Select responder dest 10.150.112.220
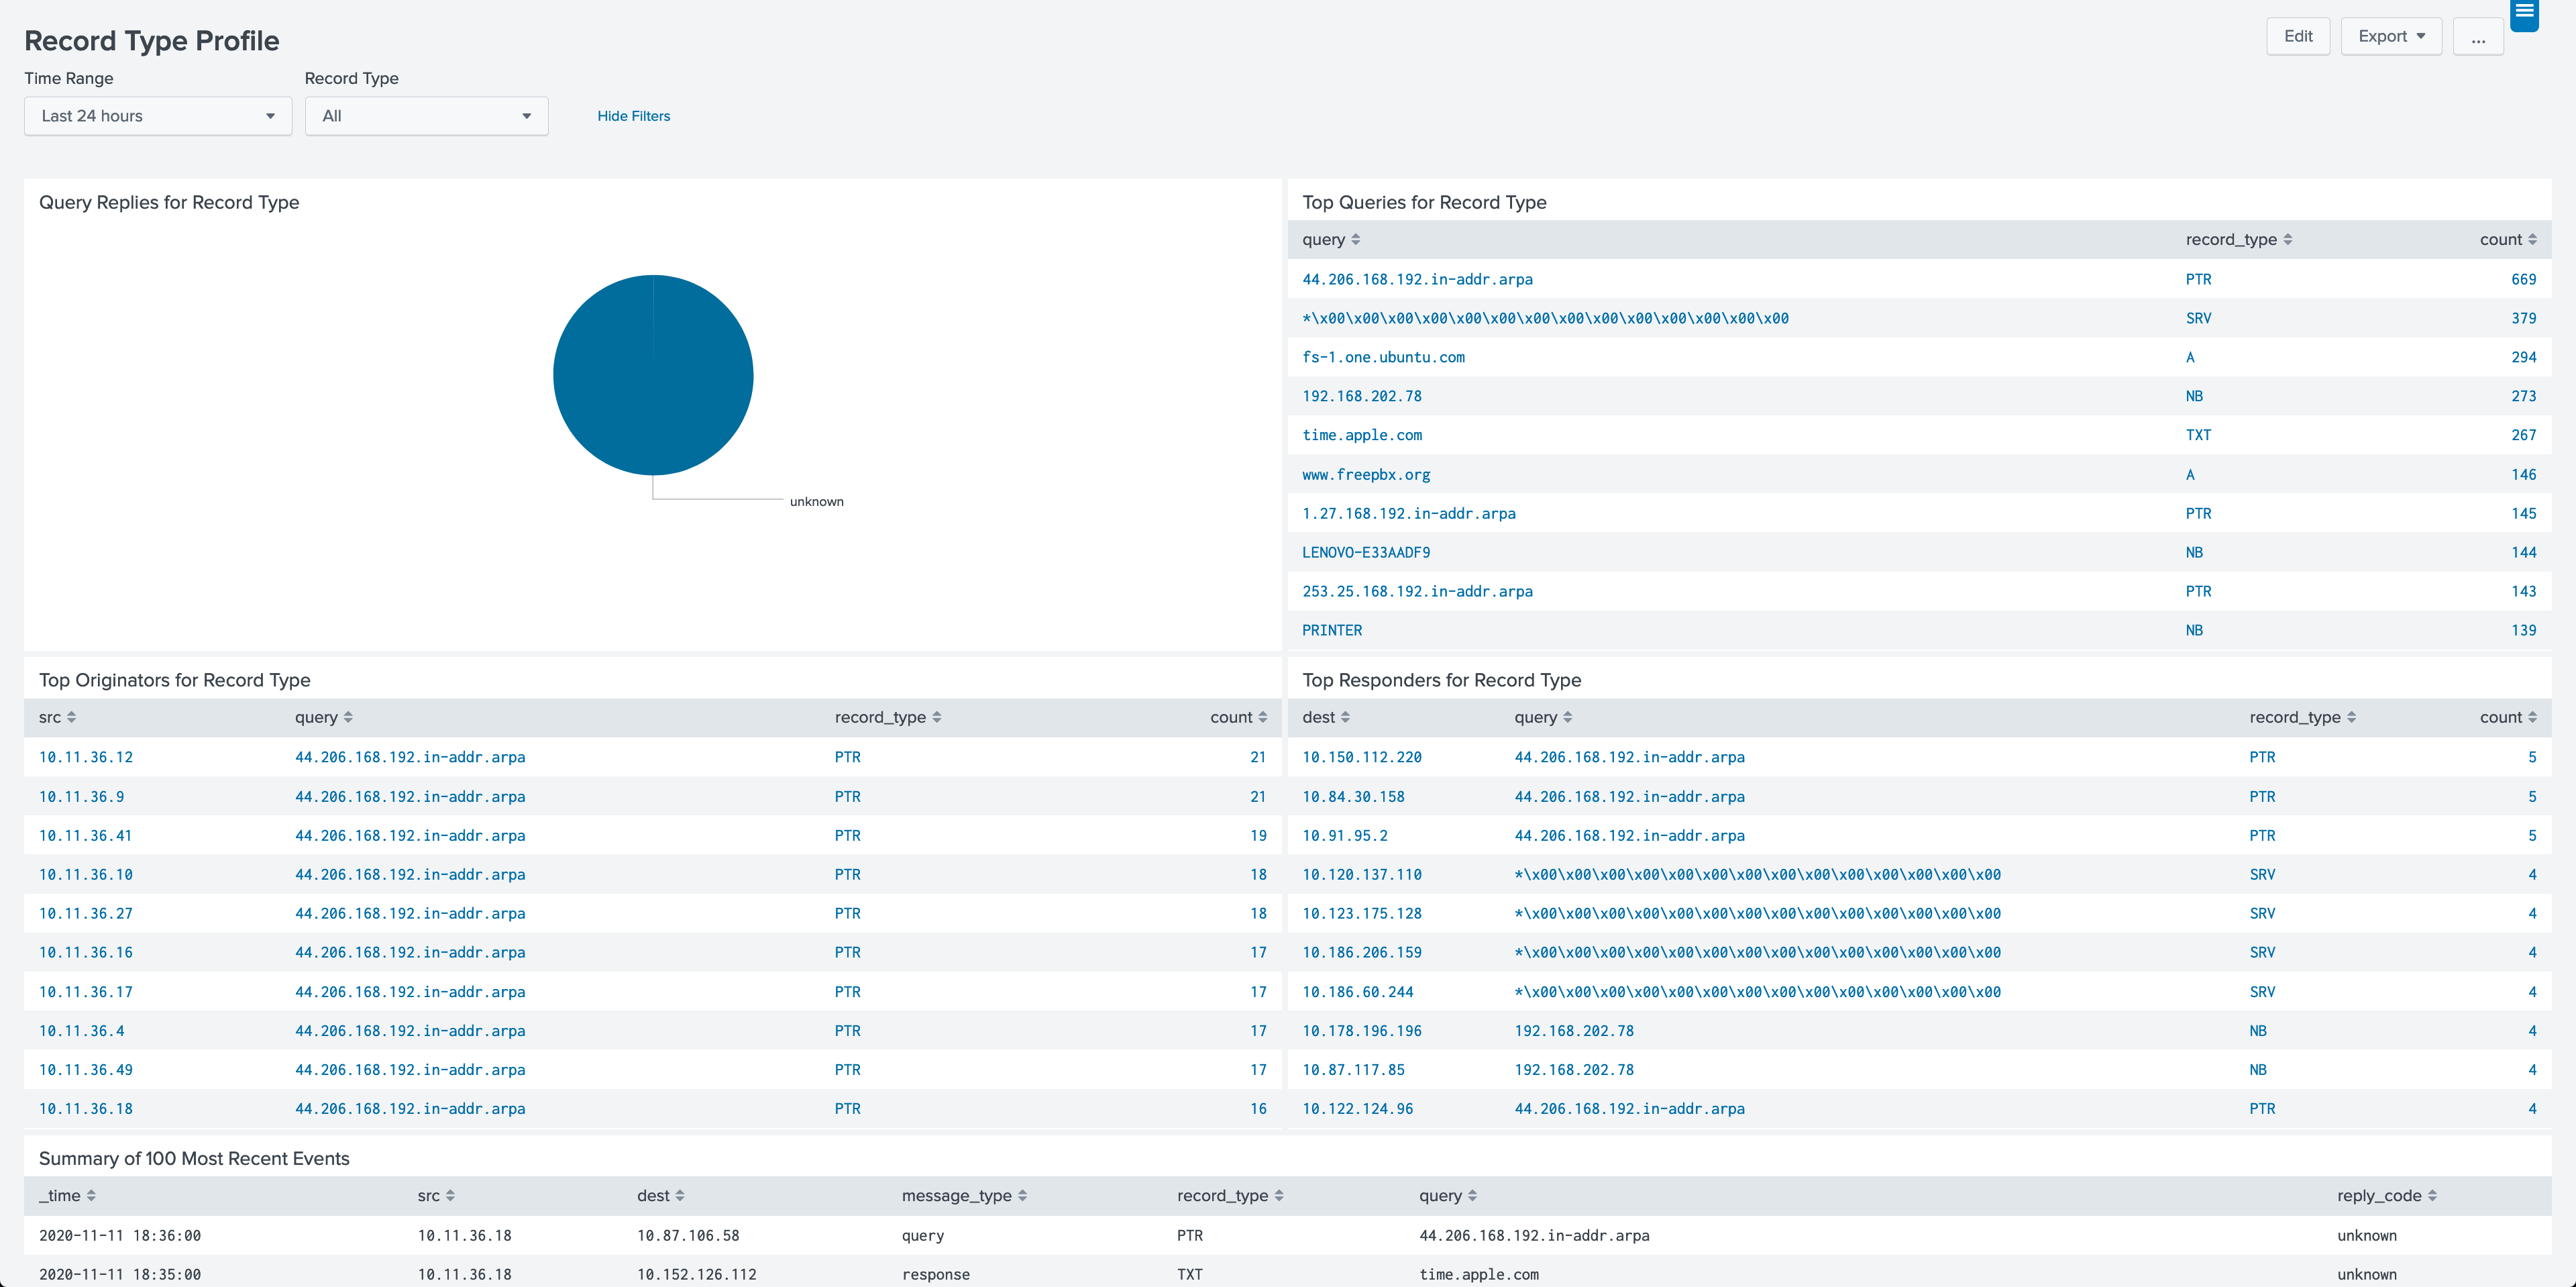Screen dimensions: 2576x1287 (1362, 758)
